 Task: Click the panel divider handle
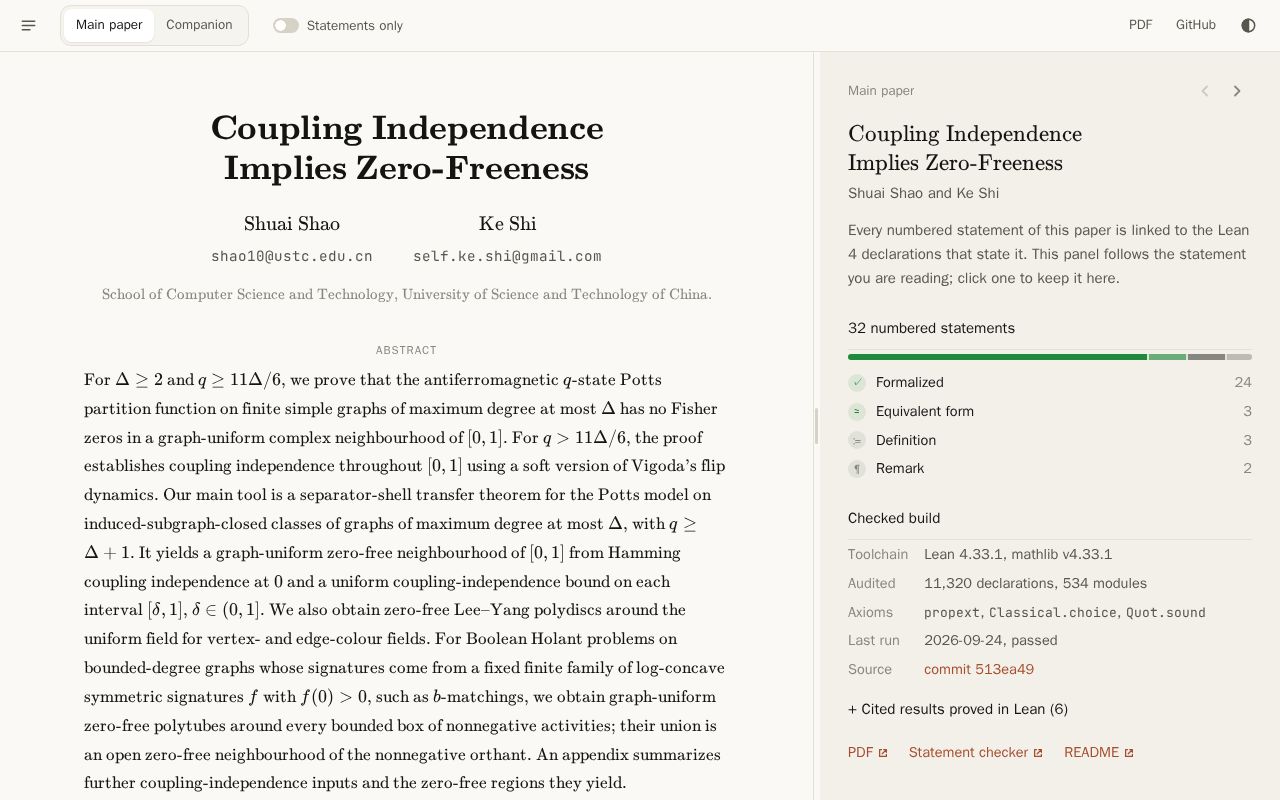[817, 426]
